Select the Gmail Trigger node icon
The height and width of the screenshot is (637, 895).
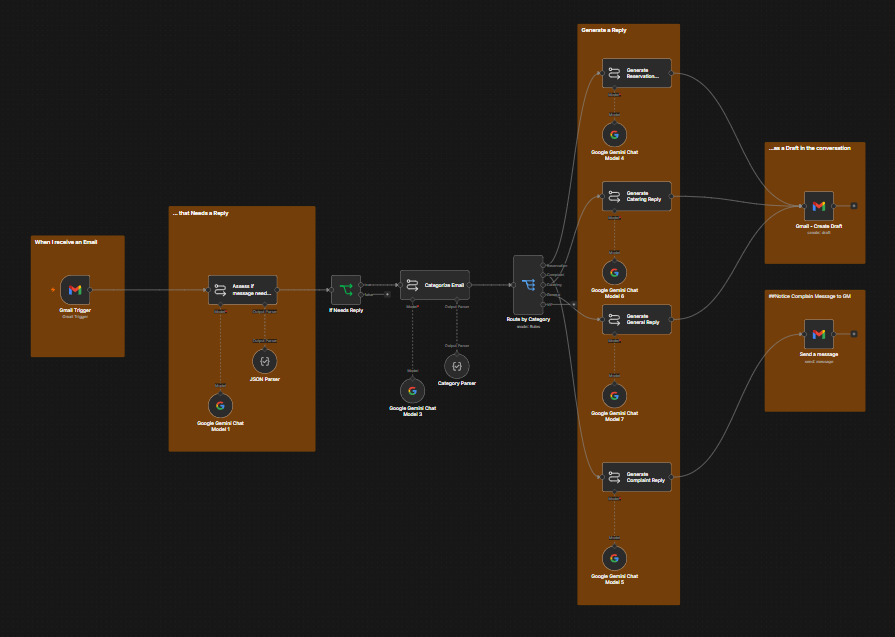tap(75, 290)
